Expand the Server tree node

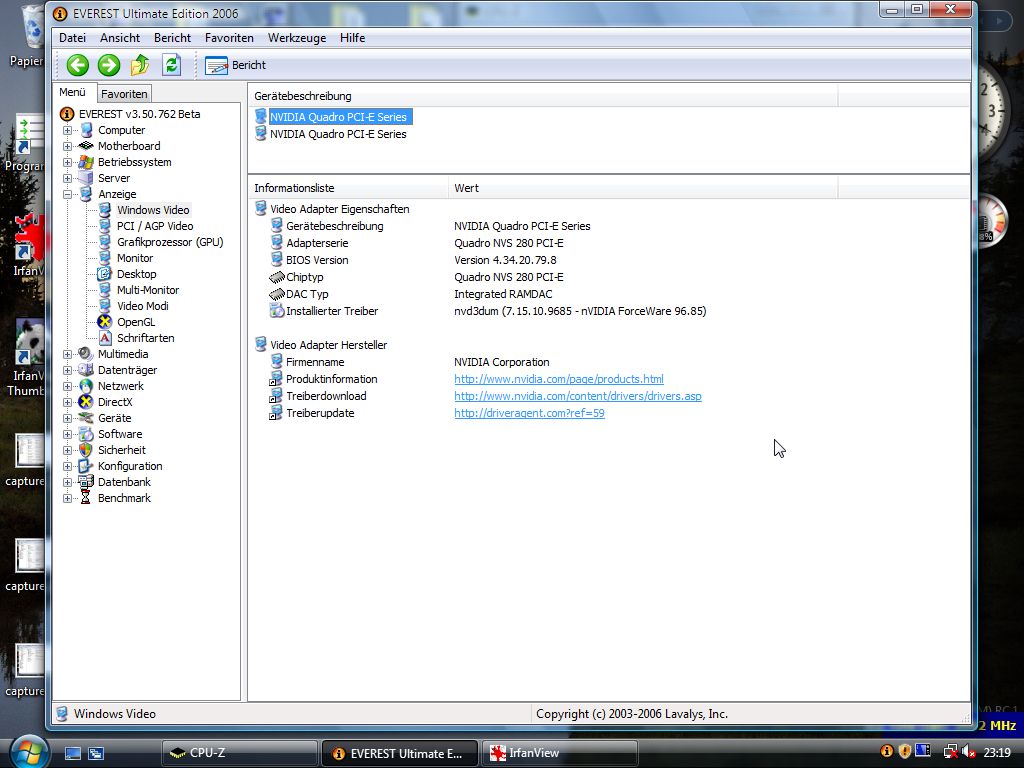[x=67, y=178]
